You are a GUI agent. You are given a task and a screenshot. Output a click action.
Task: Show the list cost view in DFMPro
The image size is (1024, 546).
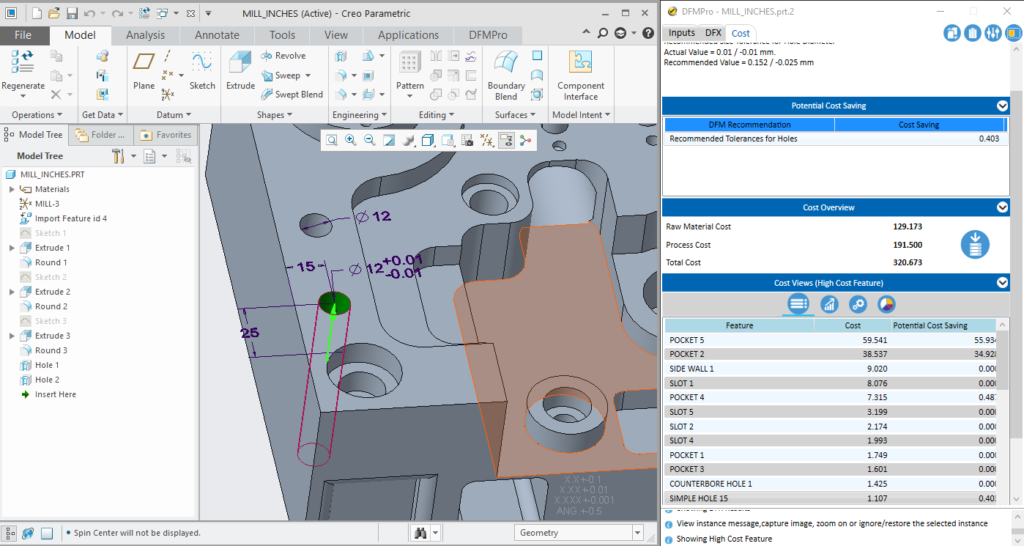point(798,304)
